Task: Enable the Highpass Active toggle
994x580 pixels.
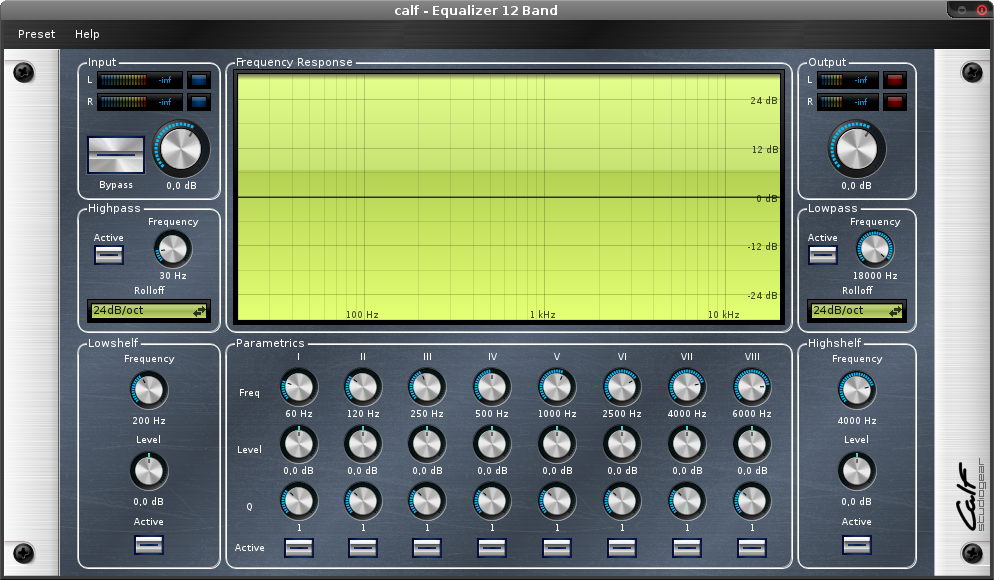Action: (109, 255)
